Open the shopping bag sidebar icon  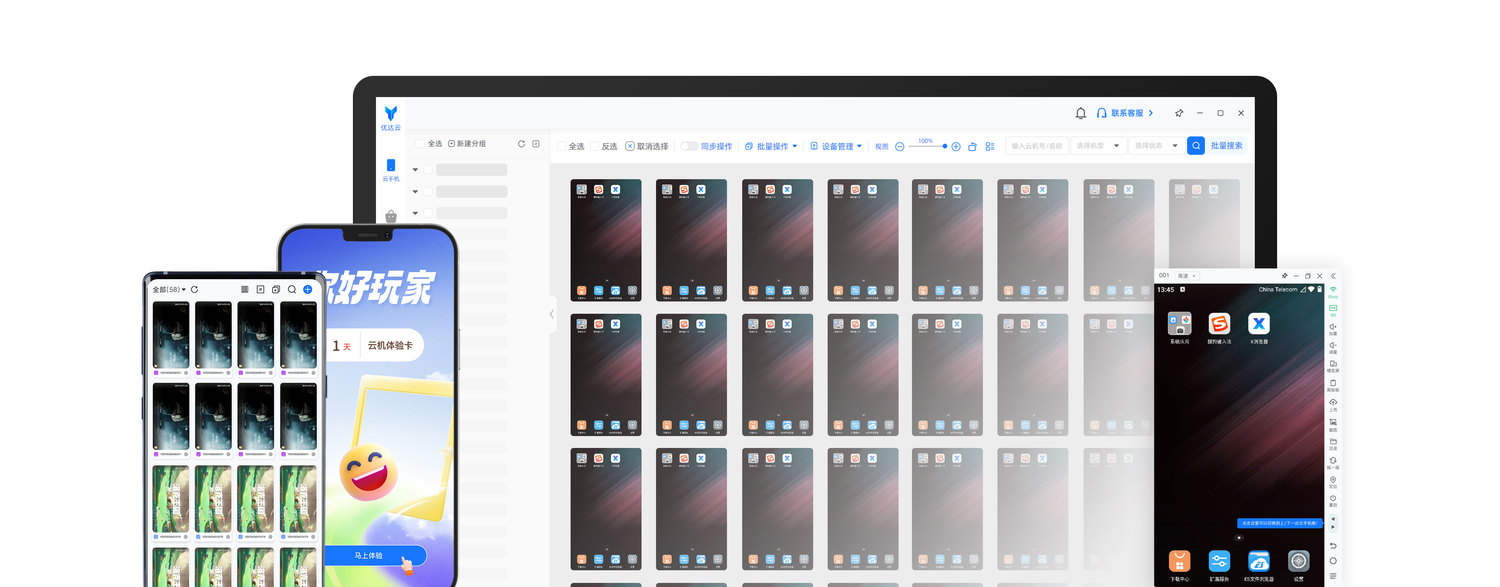[390, 216]
